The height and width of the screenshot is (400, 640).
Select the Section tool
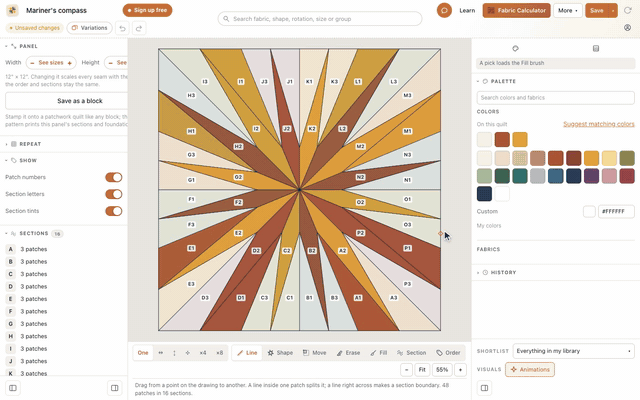click(411, 353)
